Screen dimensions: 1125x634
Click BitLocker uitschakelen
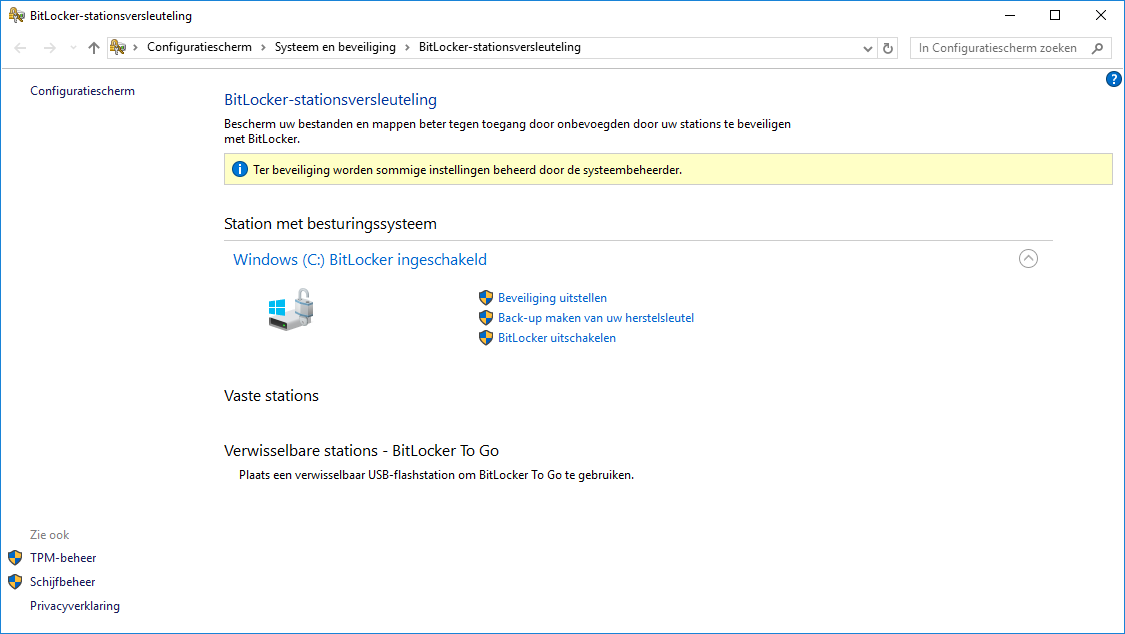pos(557,338)
